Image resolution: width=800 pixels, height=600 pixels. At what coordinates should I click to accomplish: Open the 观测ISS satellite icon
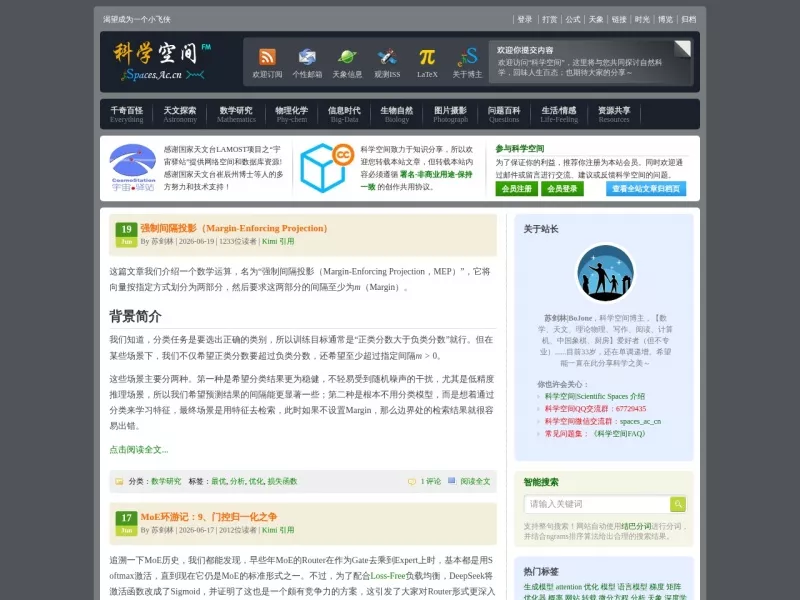(387, 57)
